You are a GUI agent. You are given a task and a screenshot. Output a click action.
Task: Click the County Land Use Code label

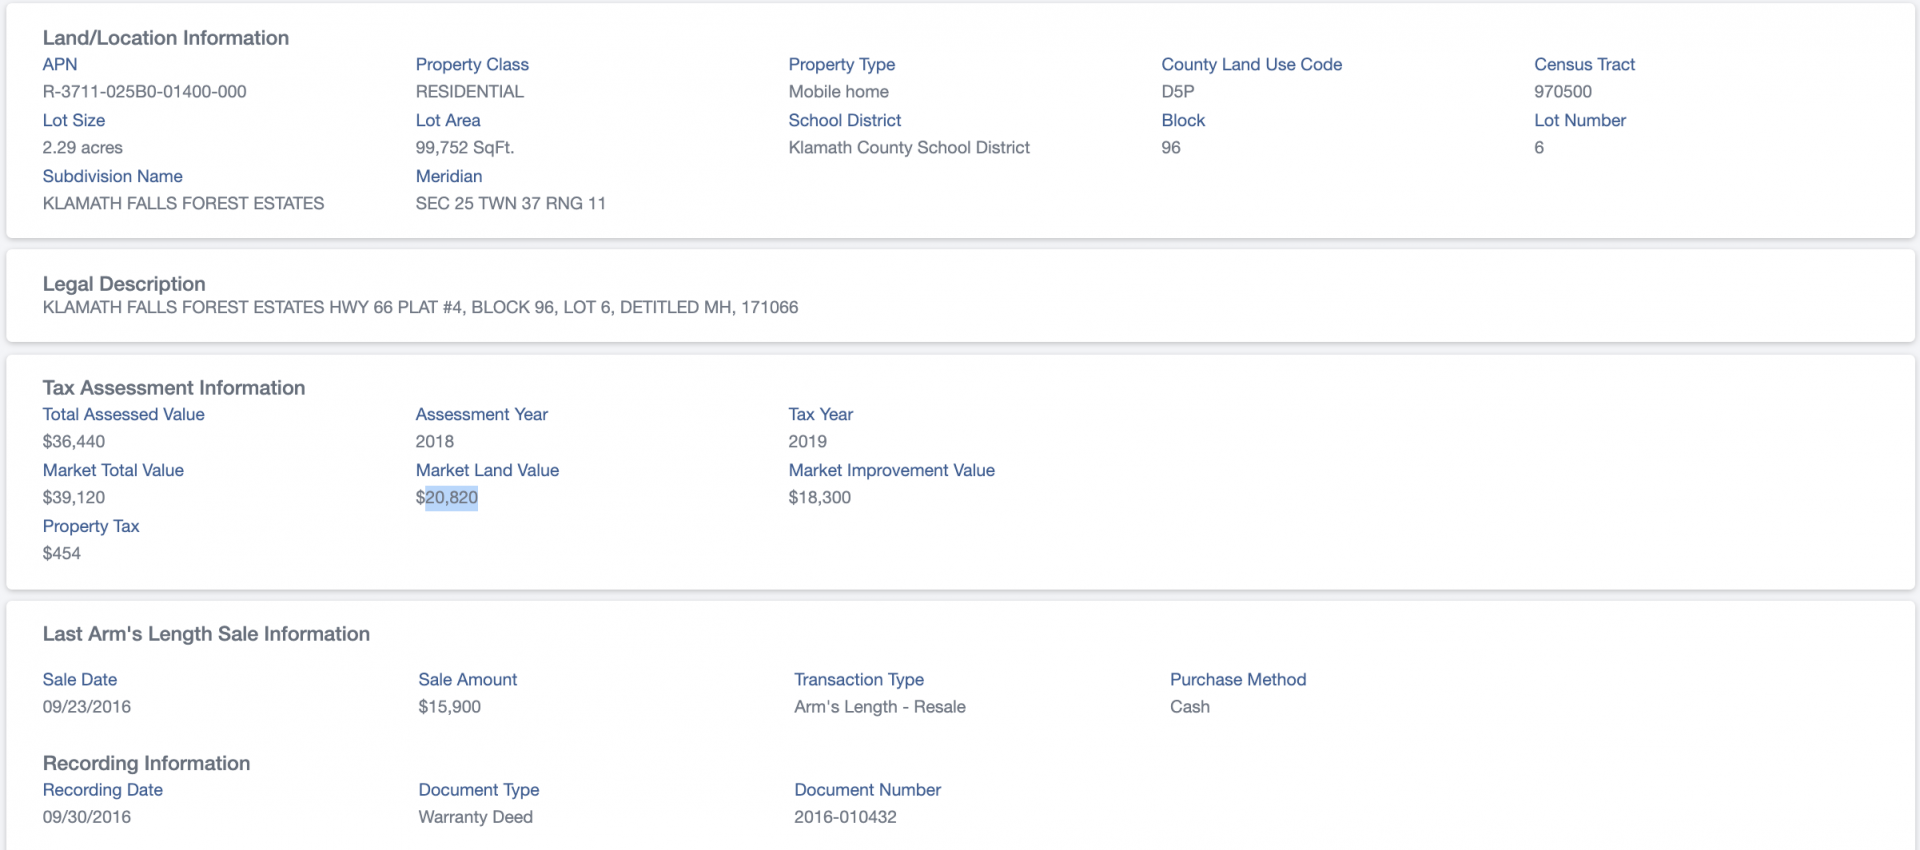pos(1251,64)
